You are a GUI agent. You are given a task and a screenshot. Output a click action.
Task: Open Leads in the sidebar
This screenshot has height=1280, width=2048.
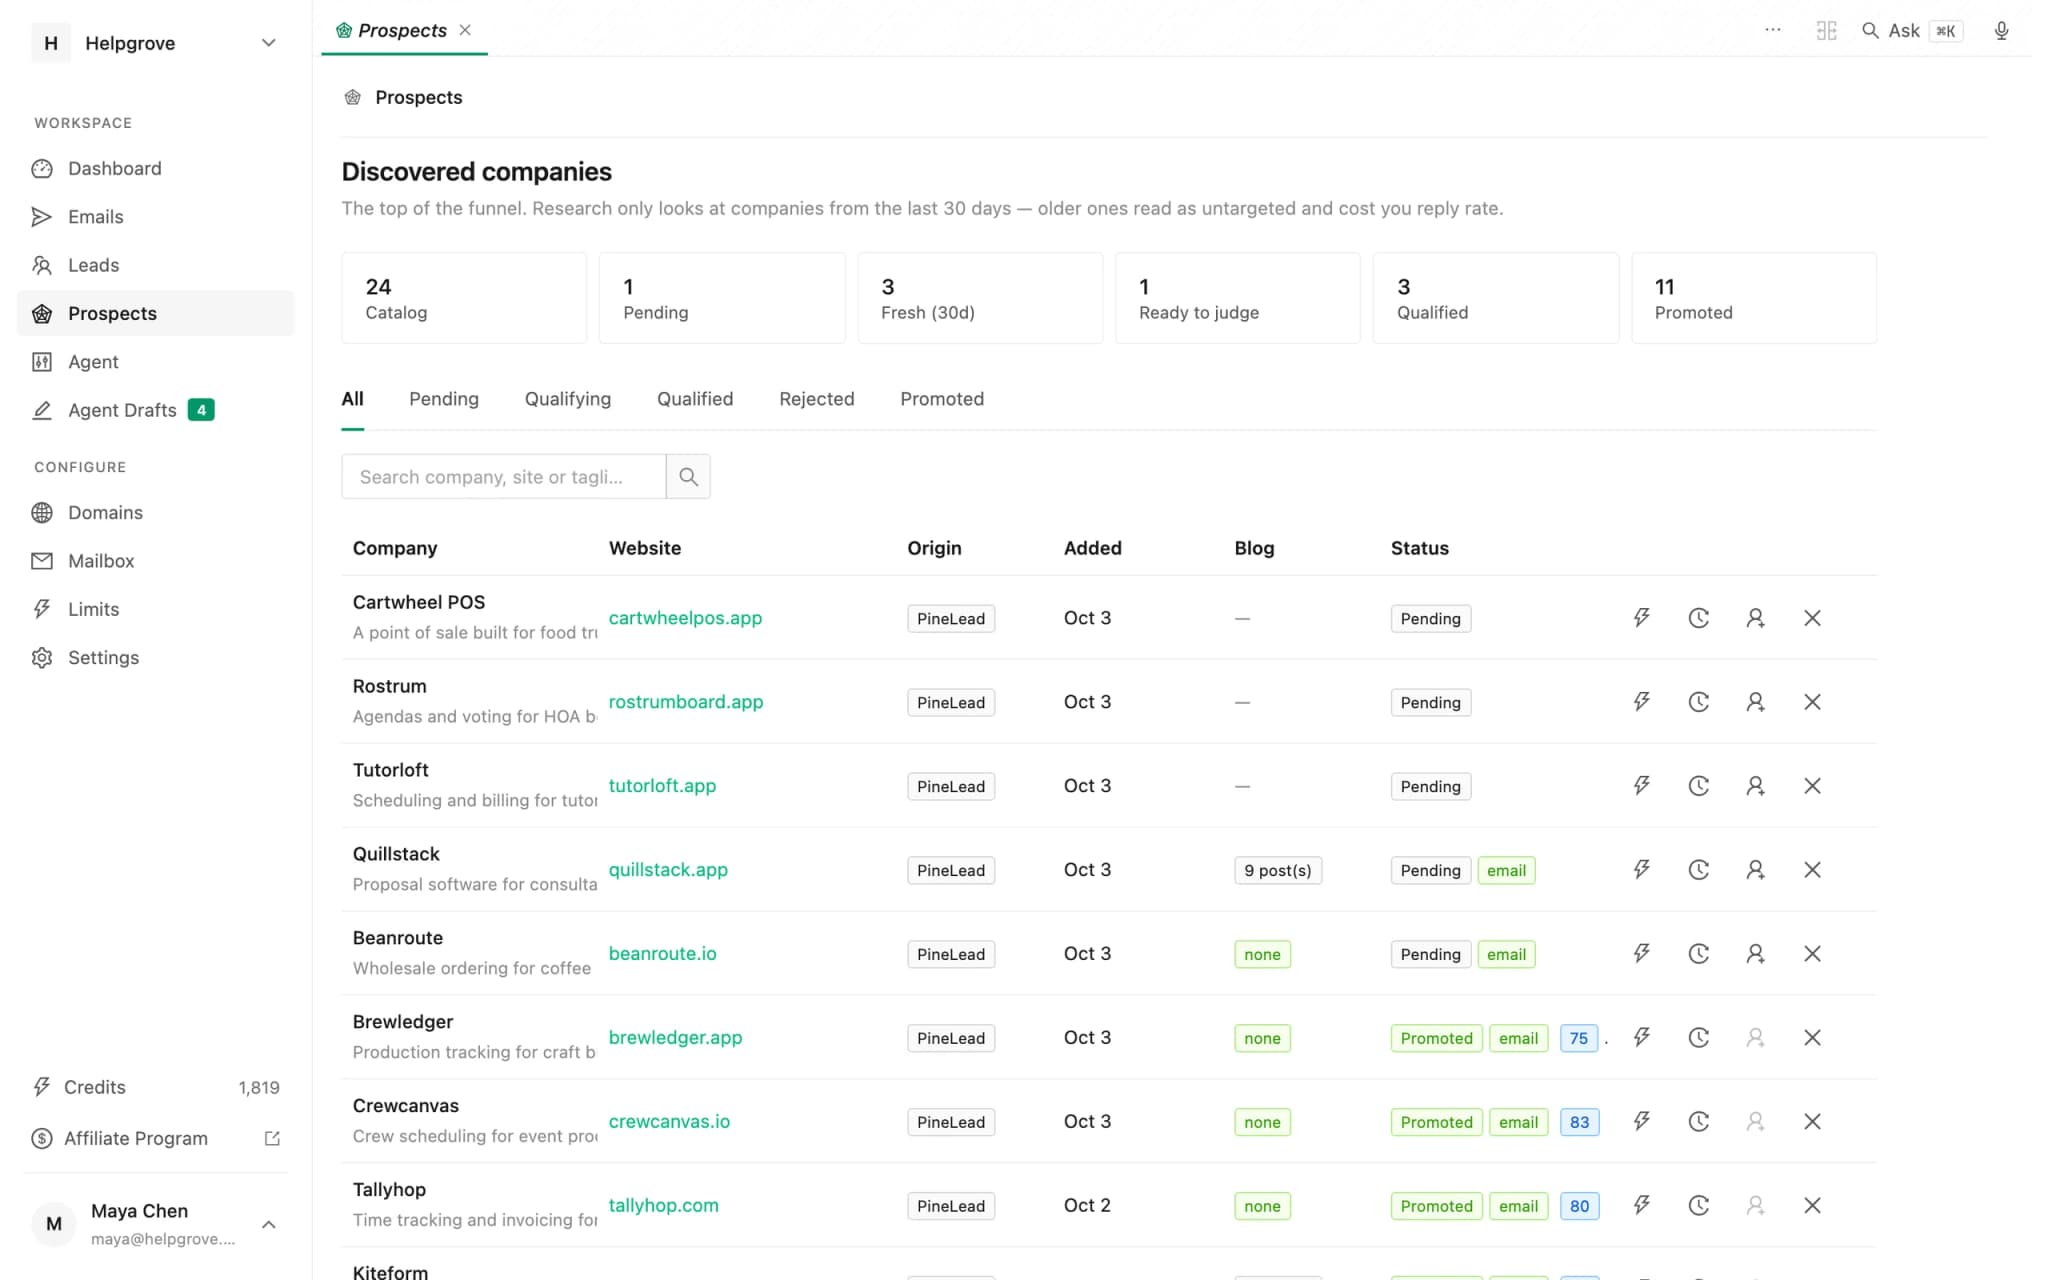pos(155,265)
